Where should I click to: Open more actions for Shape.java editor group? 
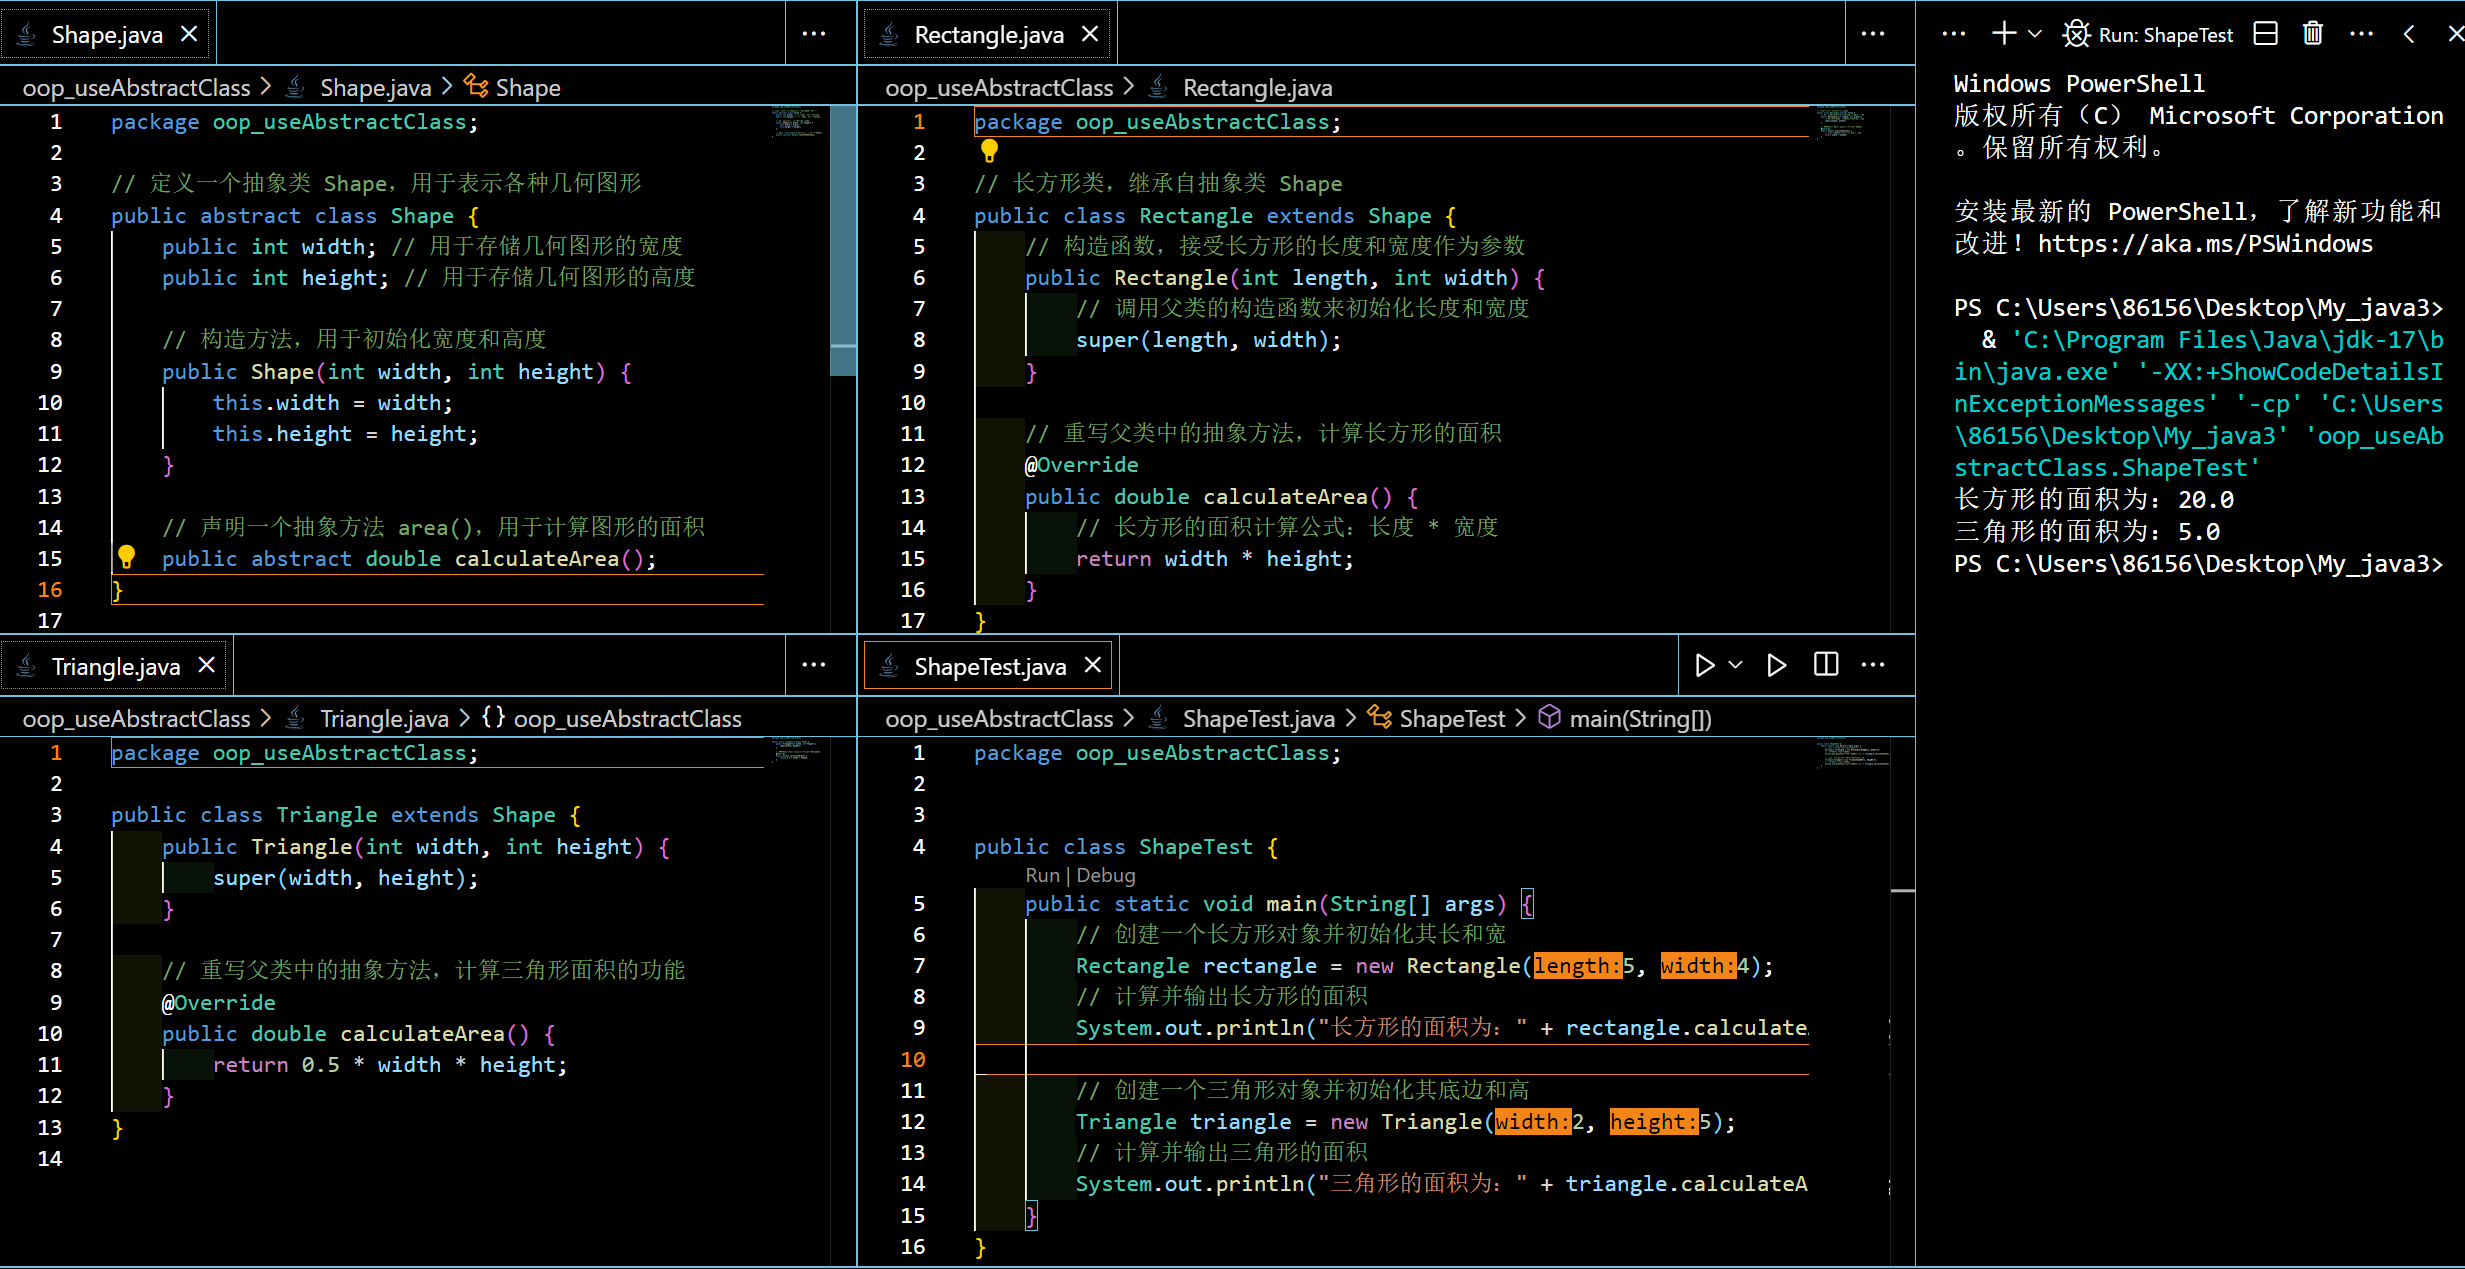tap(814, 34)
